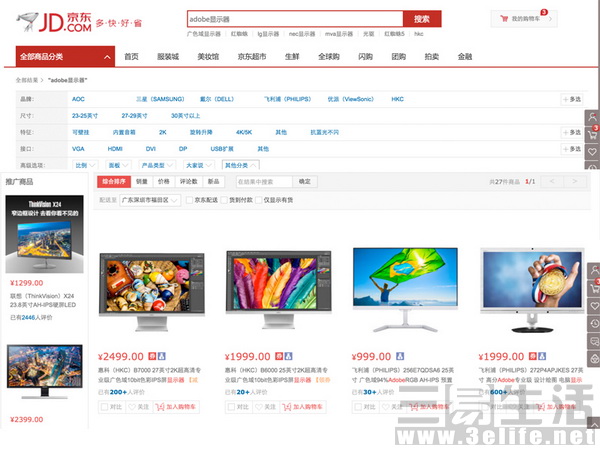Click the 全部结果 breadcrumb link
The height and width of the screenshot is (450, 600).
tap(27, 80)
